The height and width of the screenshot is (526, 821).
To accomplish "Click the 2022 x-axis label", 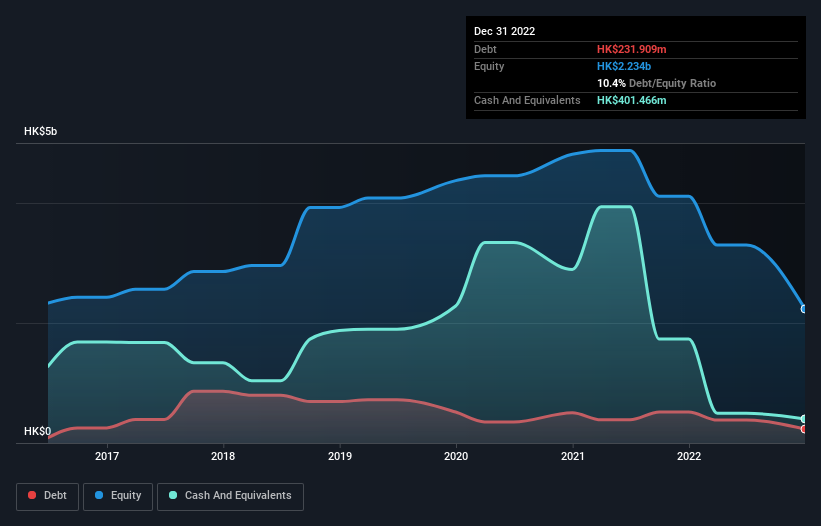I will pyautogui.click(x=689, y=456).
